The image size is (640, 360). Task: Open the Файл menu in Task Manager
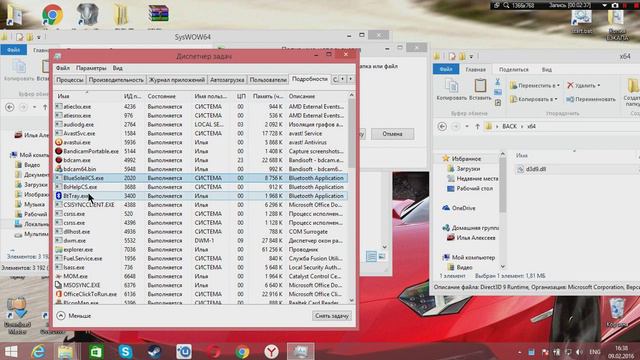pyautogui.click(x=62, y=68)
